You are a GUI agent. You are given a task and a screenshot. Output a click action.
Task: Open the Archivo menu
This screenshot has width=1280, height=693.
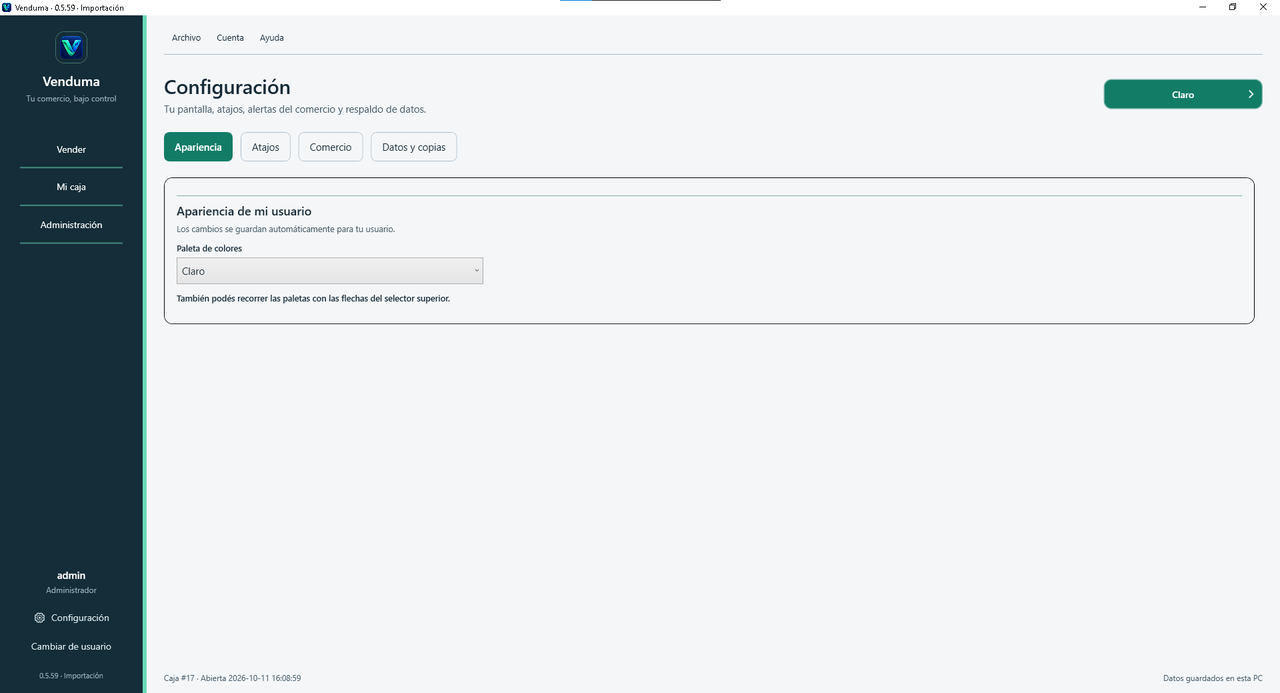click(x=186, y=38)
